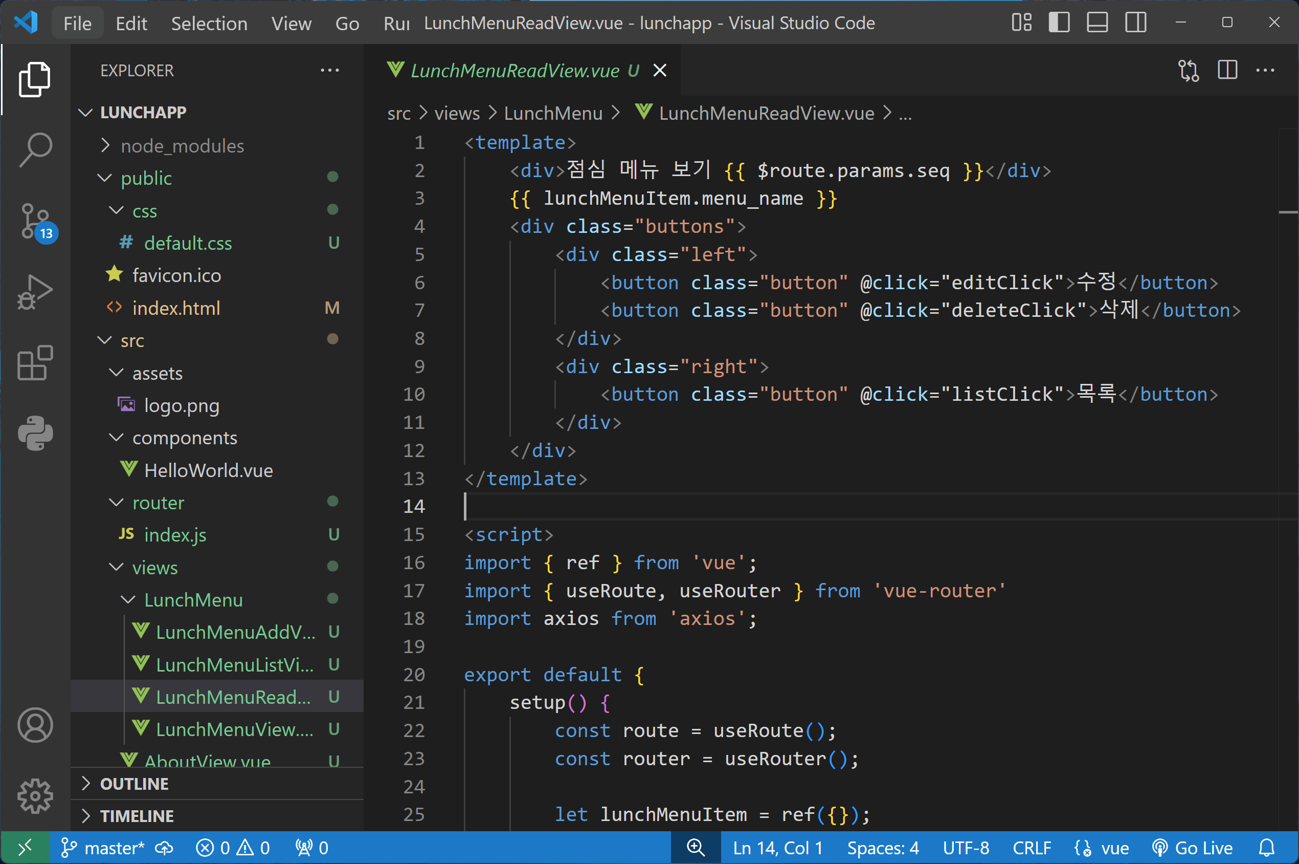Collapse the LUNCHAPP root folder
The width and height of the screenshot is (1299, 864).
(217, 113)
